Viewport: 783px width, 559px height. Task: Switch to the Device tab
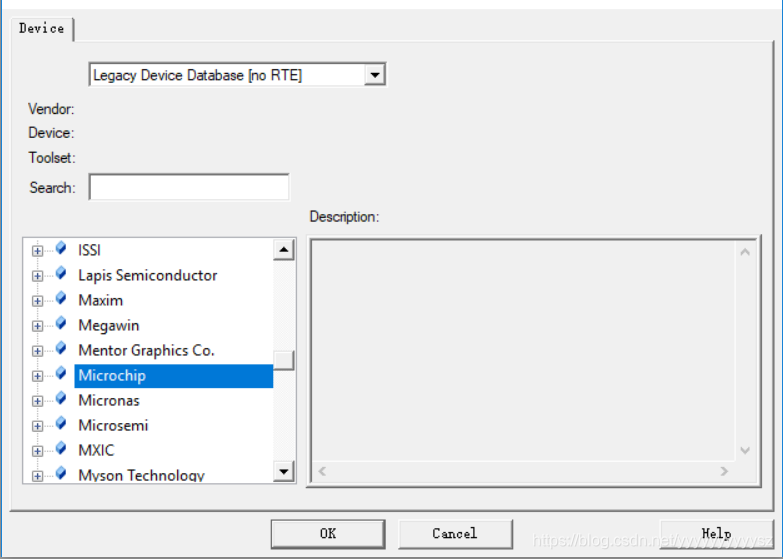coord(42,28)
